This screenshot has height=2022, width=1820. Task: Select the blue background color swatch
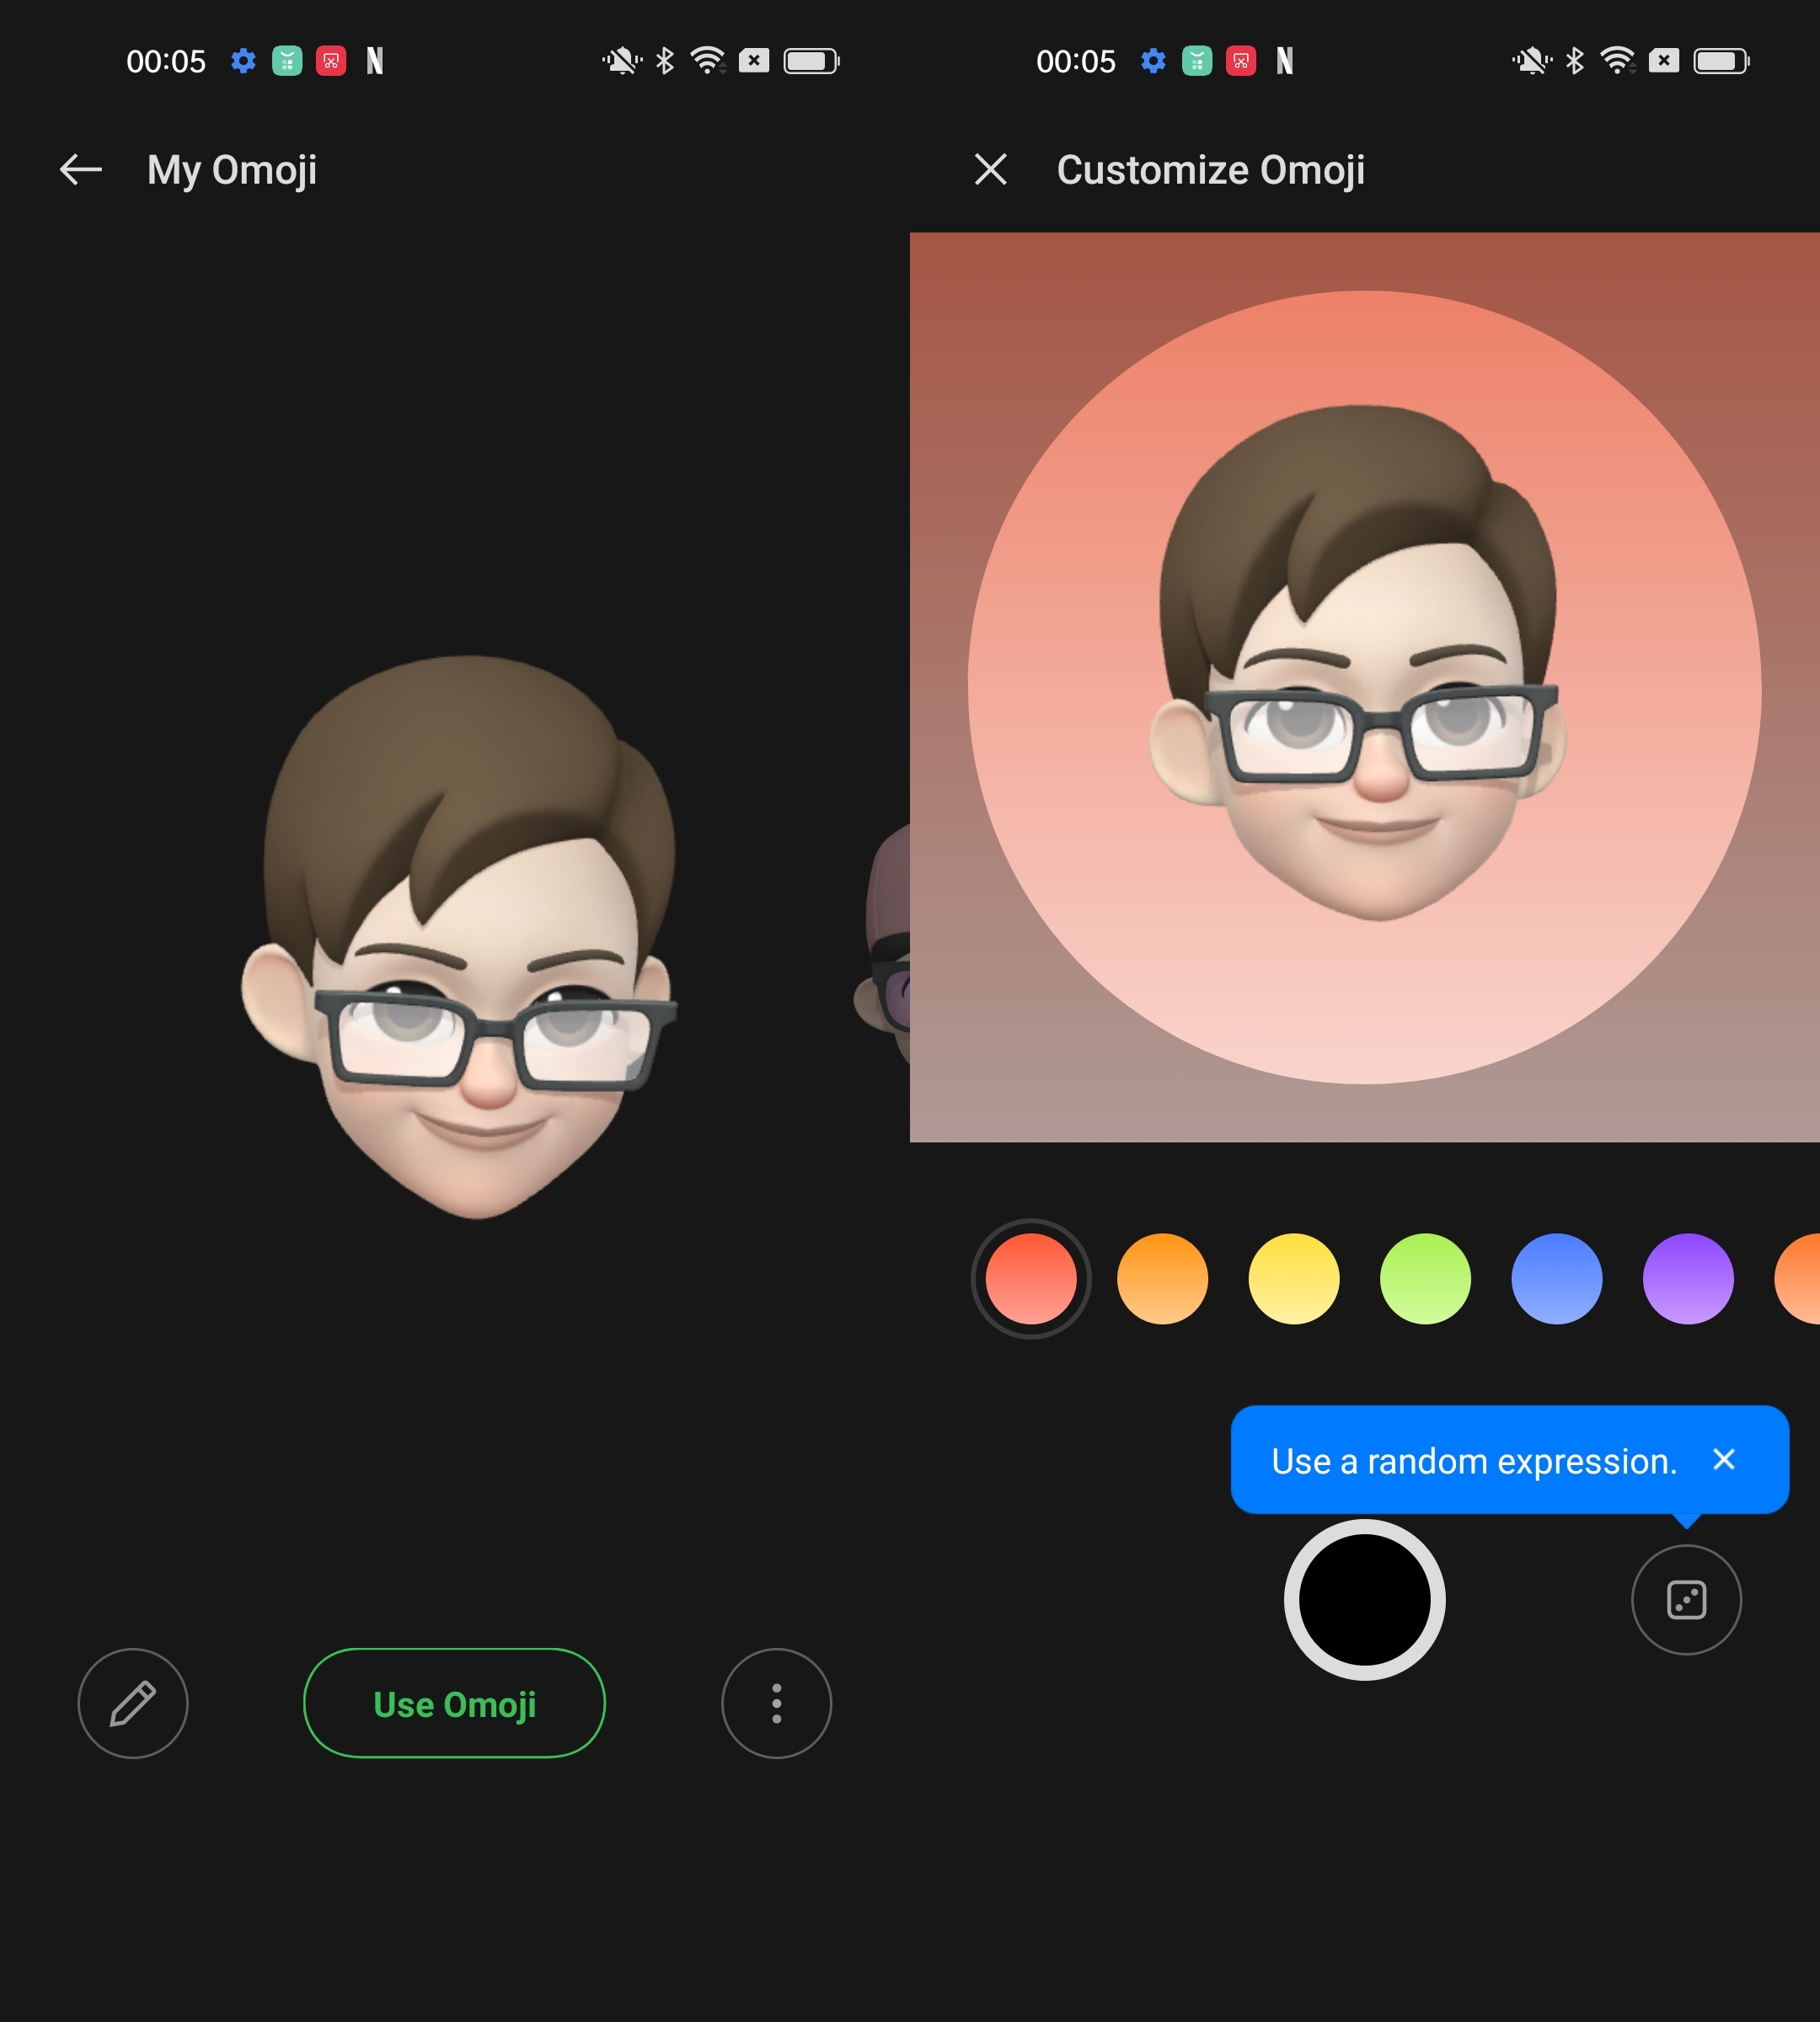(x=1557, y=1279)
